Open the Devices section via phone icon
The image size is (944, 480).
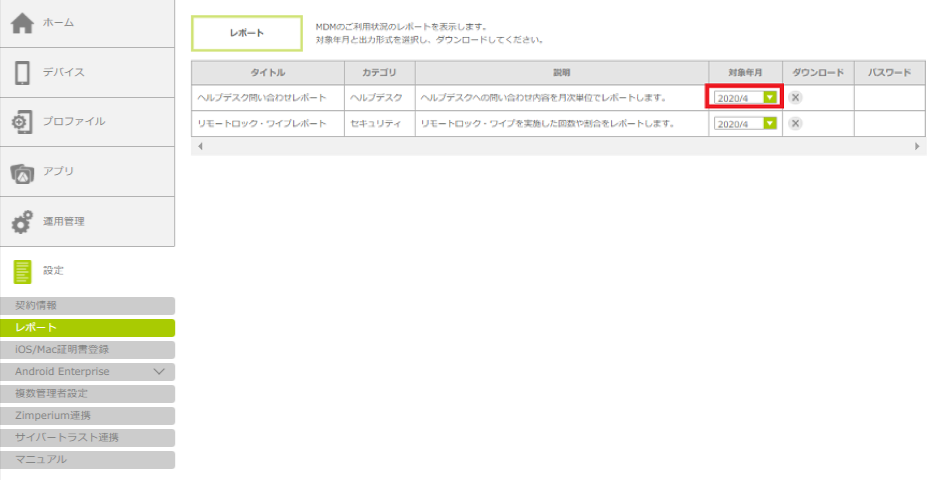(x=22, y=72)
